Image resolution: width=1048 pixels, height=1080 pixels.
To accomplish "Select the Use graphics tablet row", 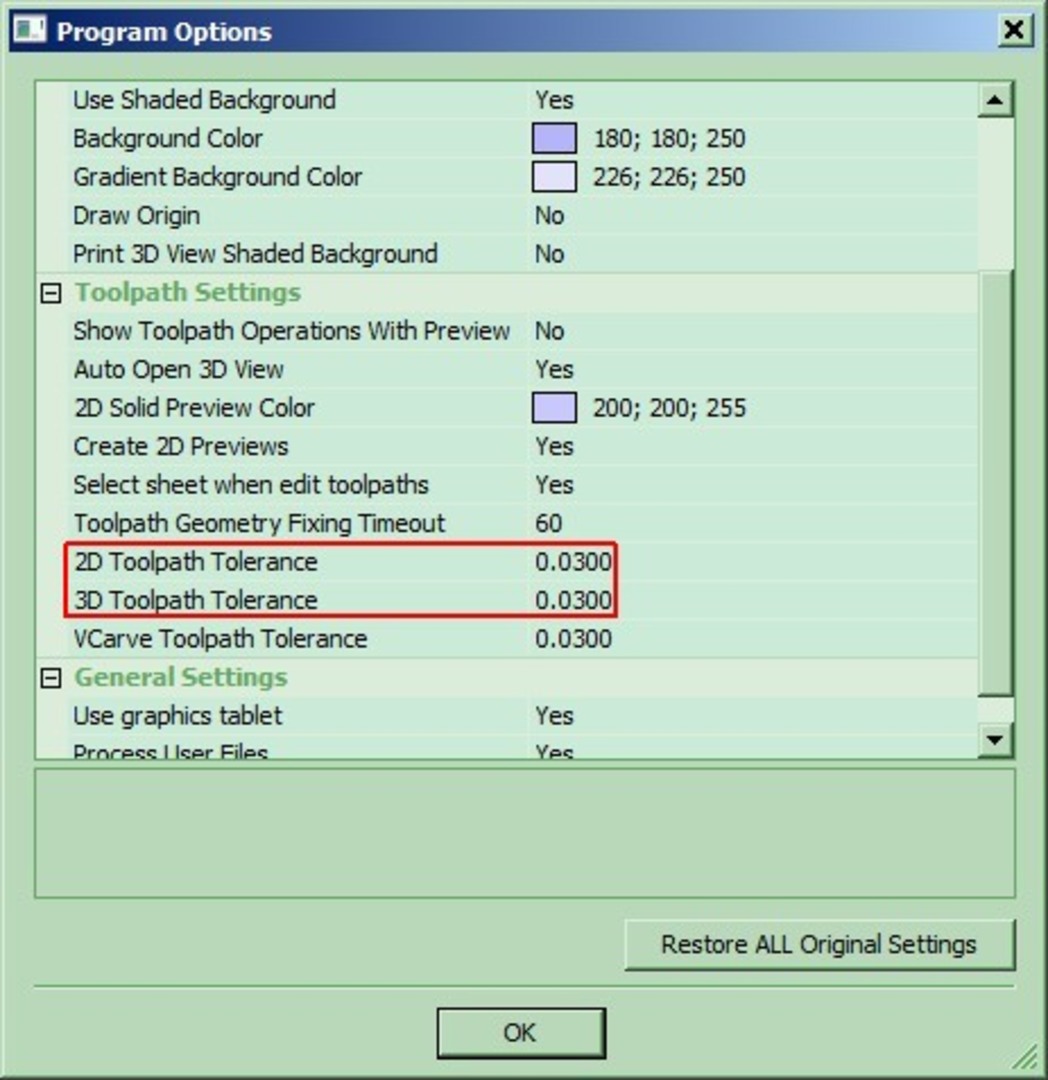I will 177,716.
